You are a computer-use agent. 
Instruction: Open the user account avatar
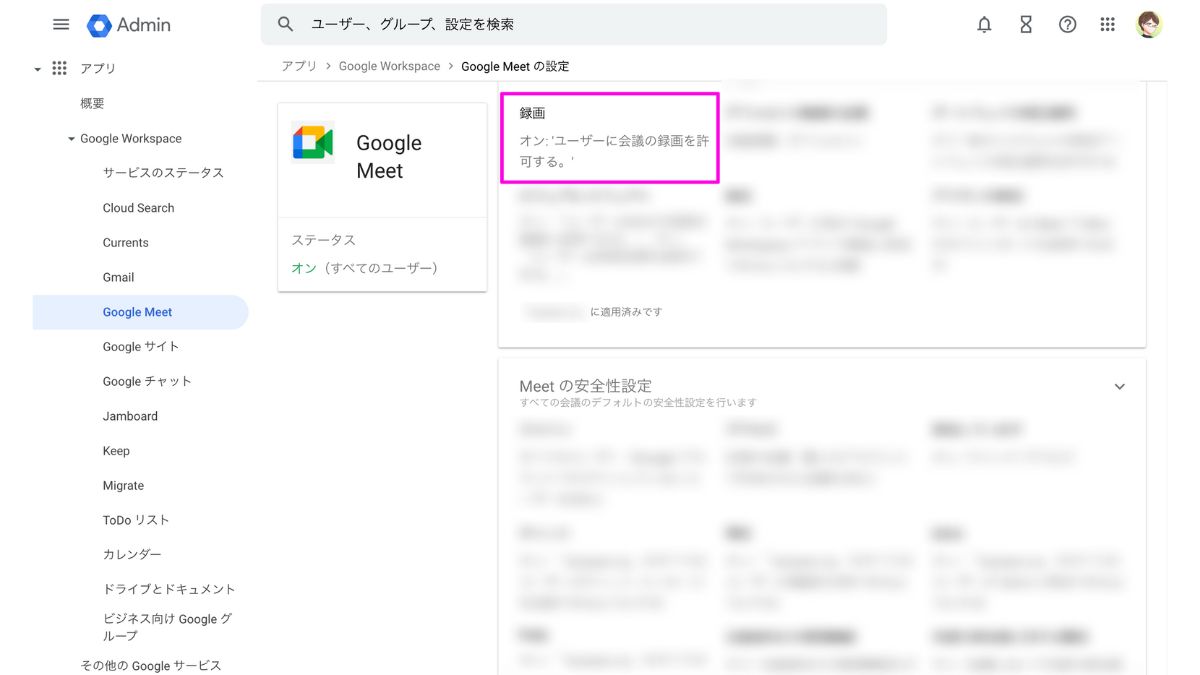coord(1149,25)
